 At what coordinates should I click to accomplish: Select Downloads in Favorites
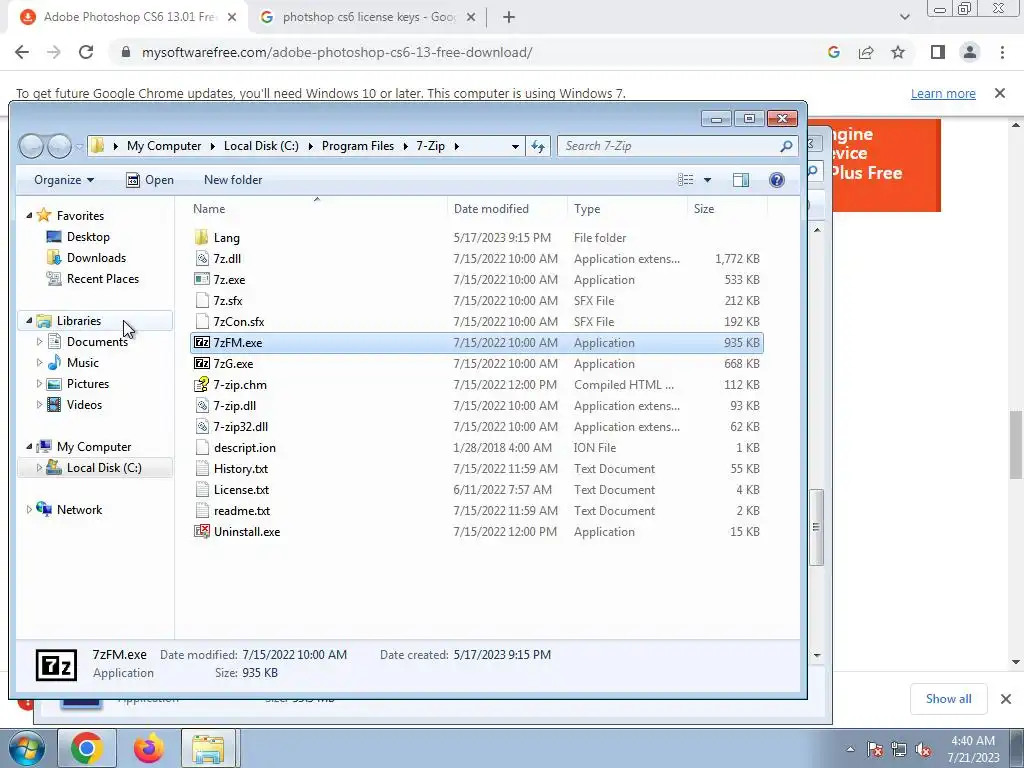coord(96,257)
